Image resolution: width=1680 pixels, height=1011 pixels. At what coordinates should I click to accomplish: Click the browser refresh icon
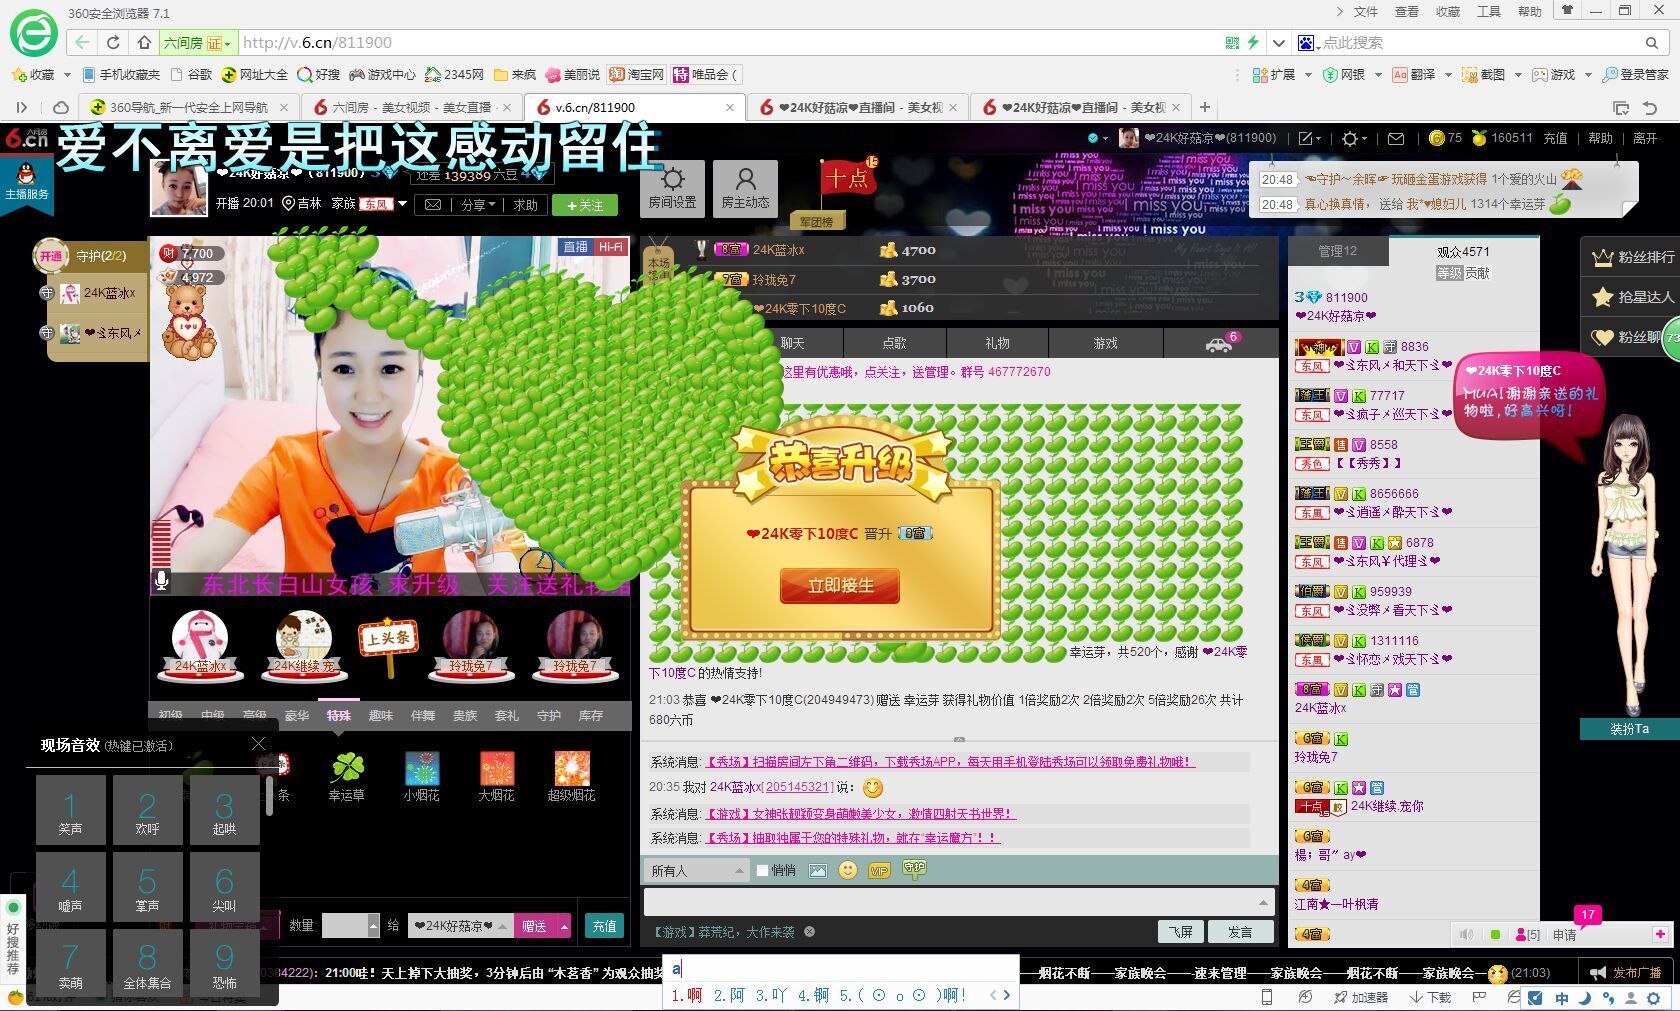click(113, 42)
